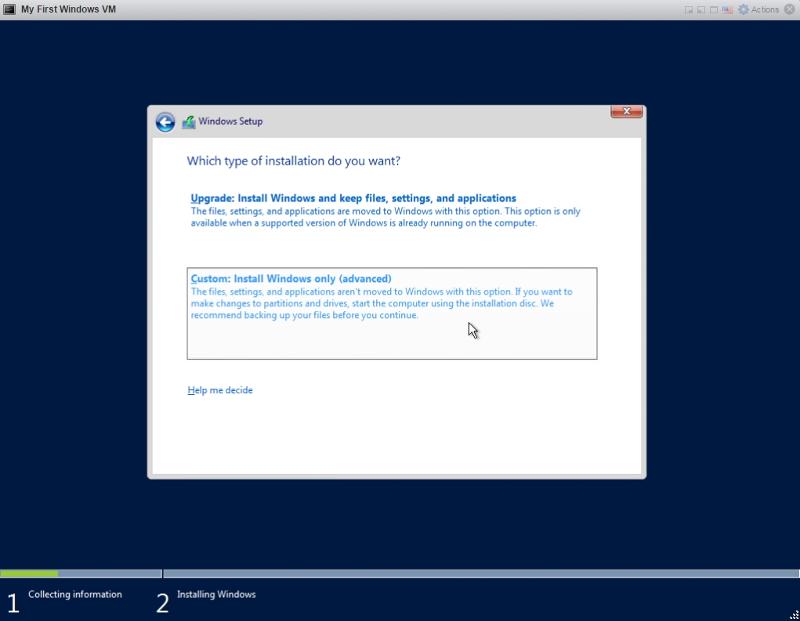
Task: Click the "Installing Windows" step label
Action: (216, 594)
